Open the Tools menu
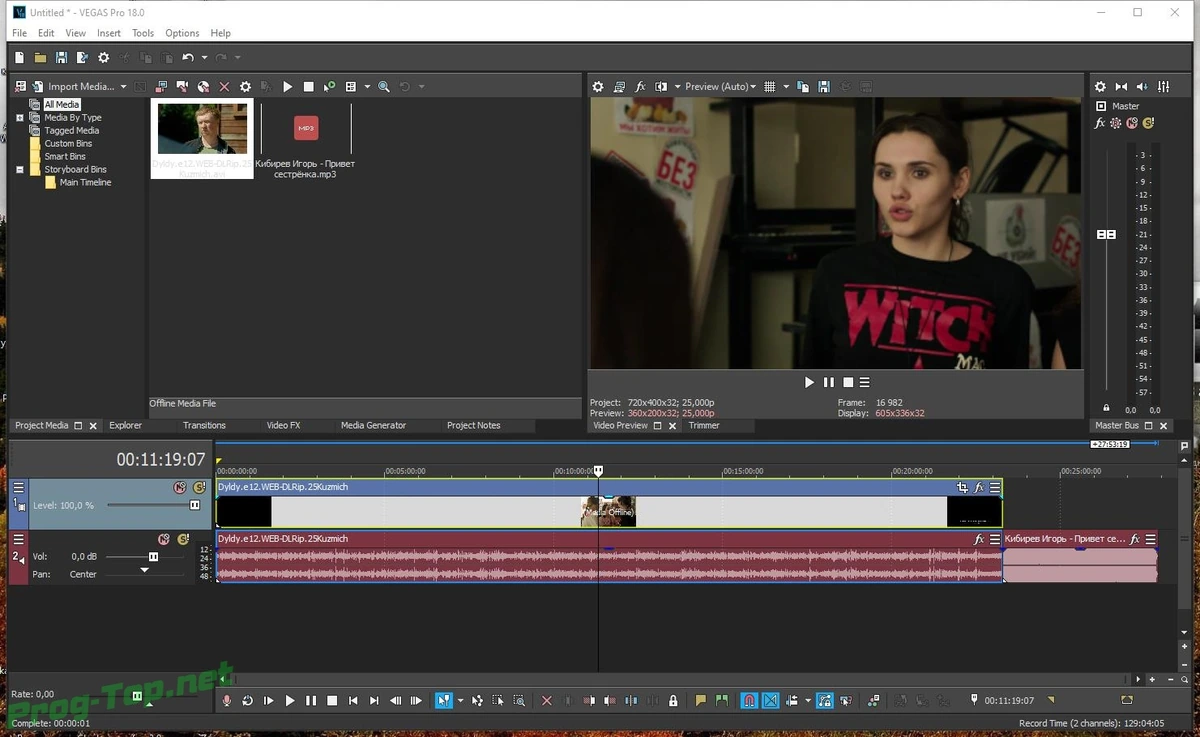 (x=143, y=33)
